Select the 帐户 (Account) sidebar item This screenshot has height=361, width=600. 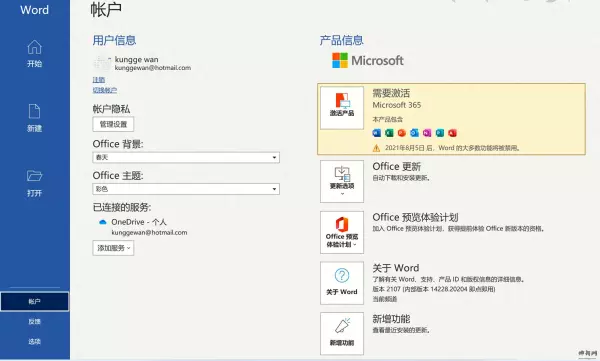[x=34, y=301]
